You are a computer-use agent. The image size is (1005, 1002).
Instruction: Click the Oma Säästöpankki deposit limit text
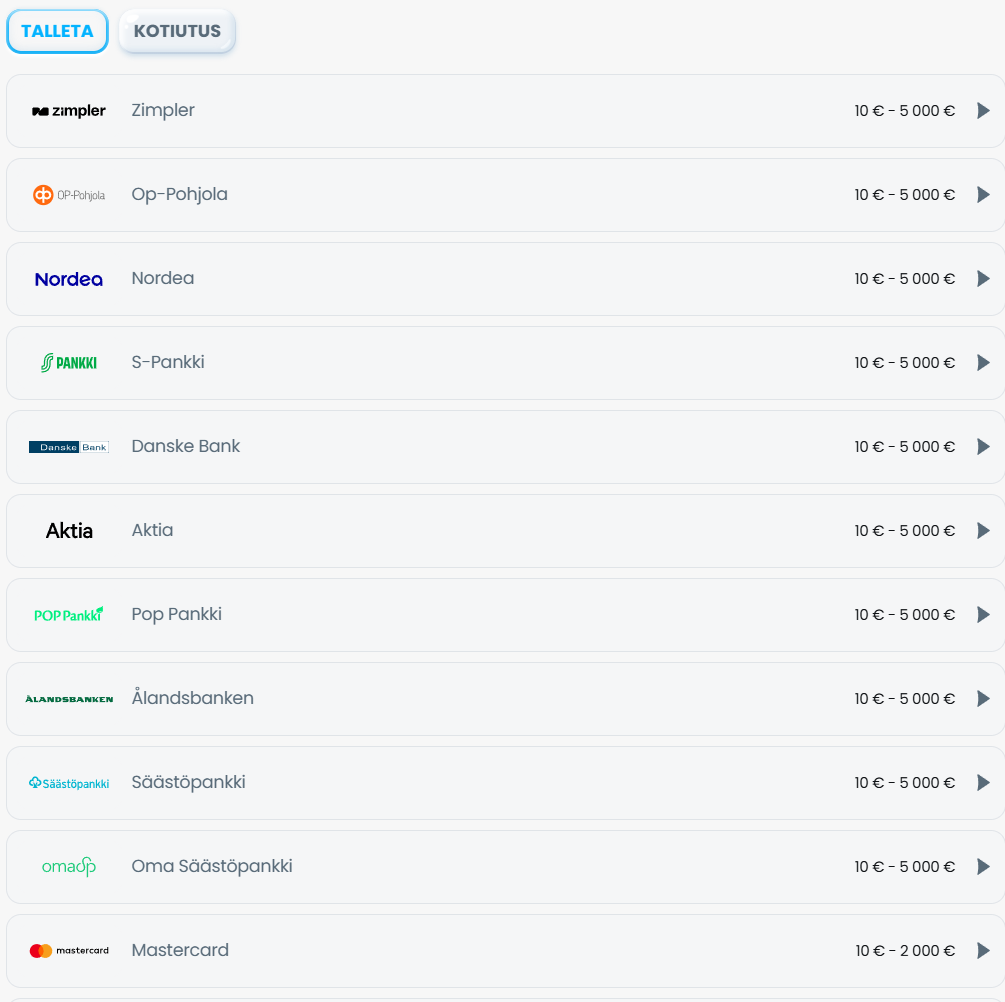(905, 867)
